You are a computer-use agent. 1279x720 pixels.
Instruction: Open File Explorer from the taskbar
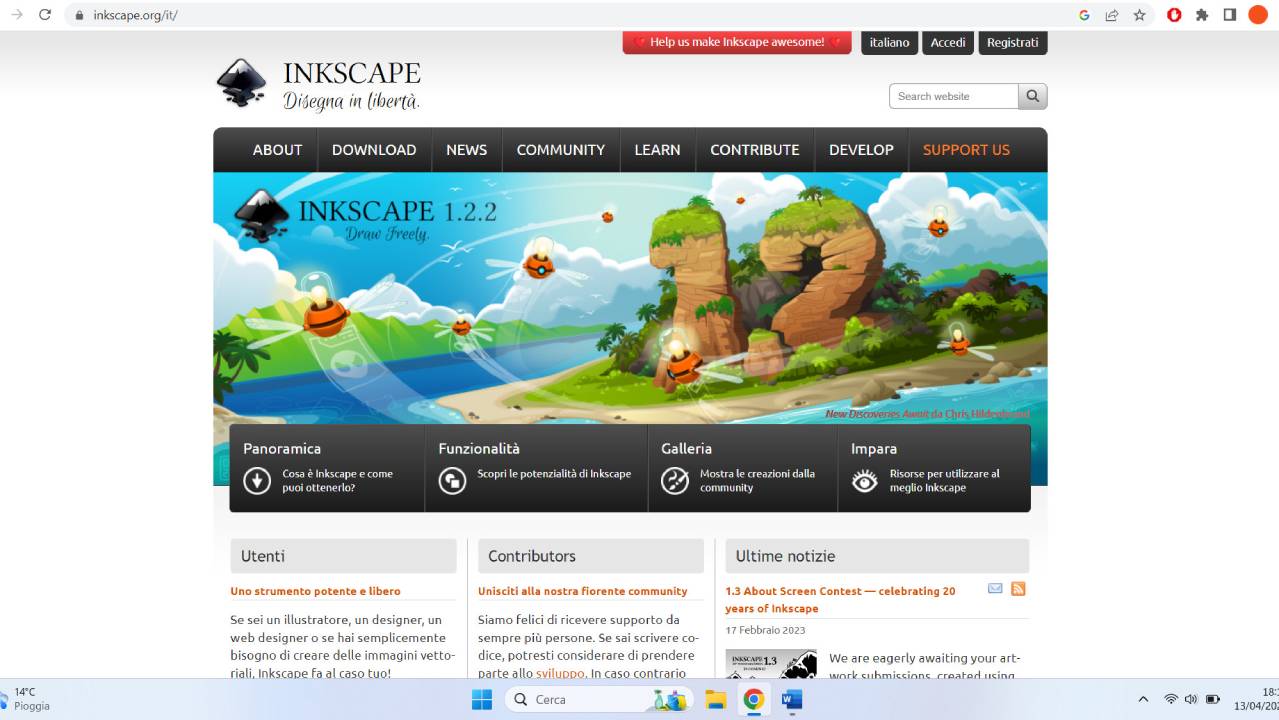[715, 699]
